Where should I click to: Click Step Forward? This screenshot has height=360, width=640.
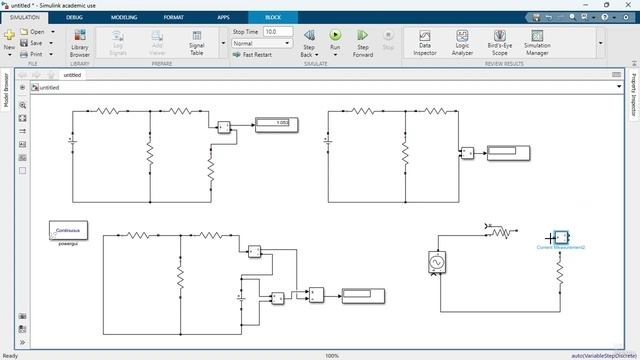[x=362, y=43]
